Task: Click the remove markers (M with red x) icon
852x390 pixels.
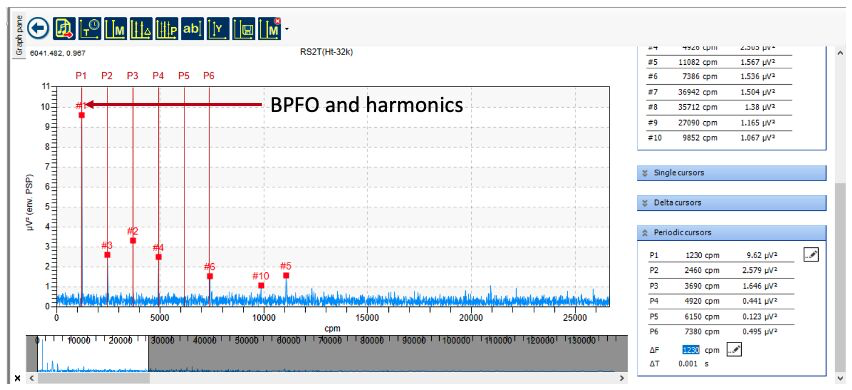Action: [270, 29]
